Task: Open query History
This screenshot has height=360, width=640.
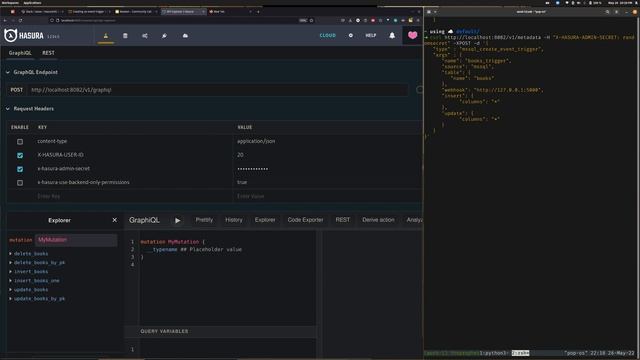Action: click(x=234, y=220)
